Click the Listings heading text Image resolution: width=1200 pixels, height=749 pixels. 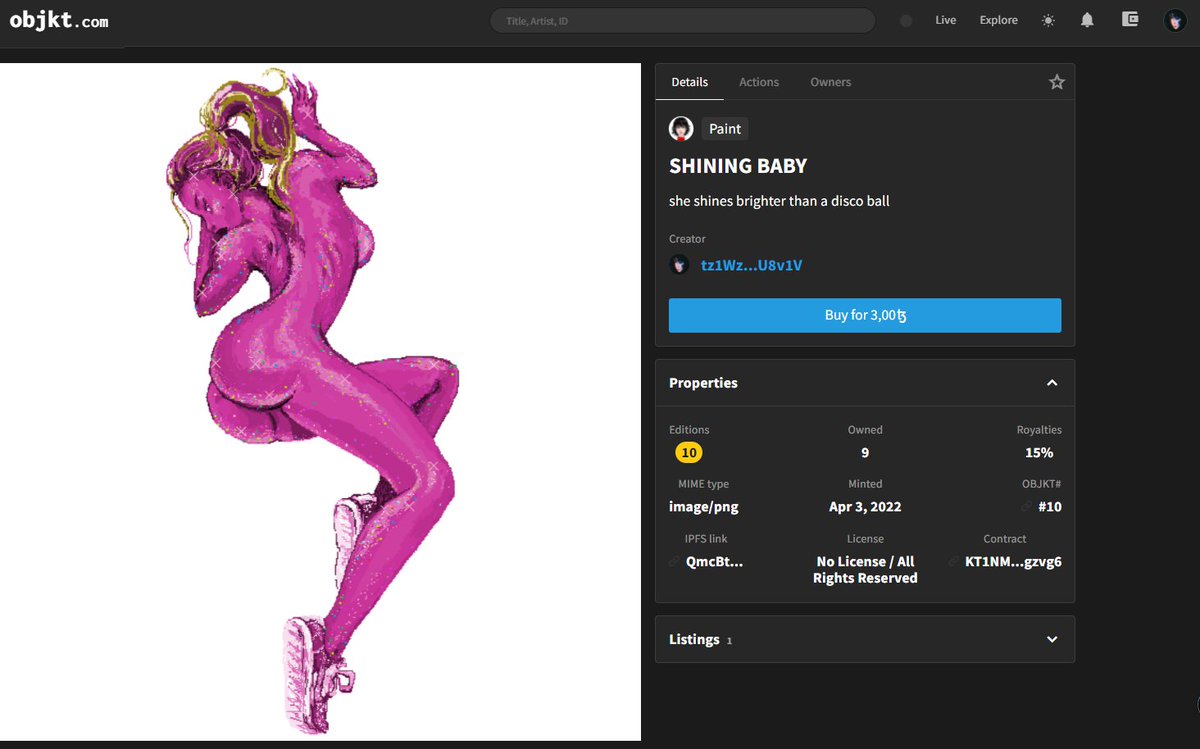[x=694, y=640]
